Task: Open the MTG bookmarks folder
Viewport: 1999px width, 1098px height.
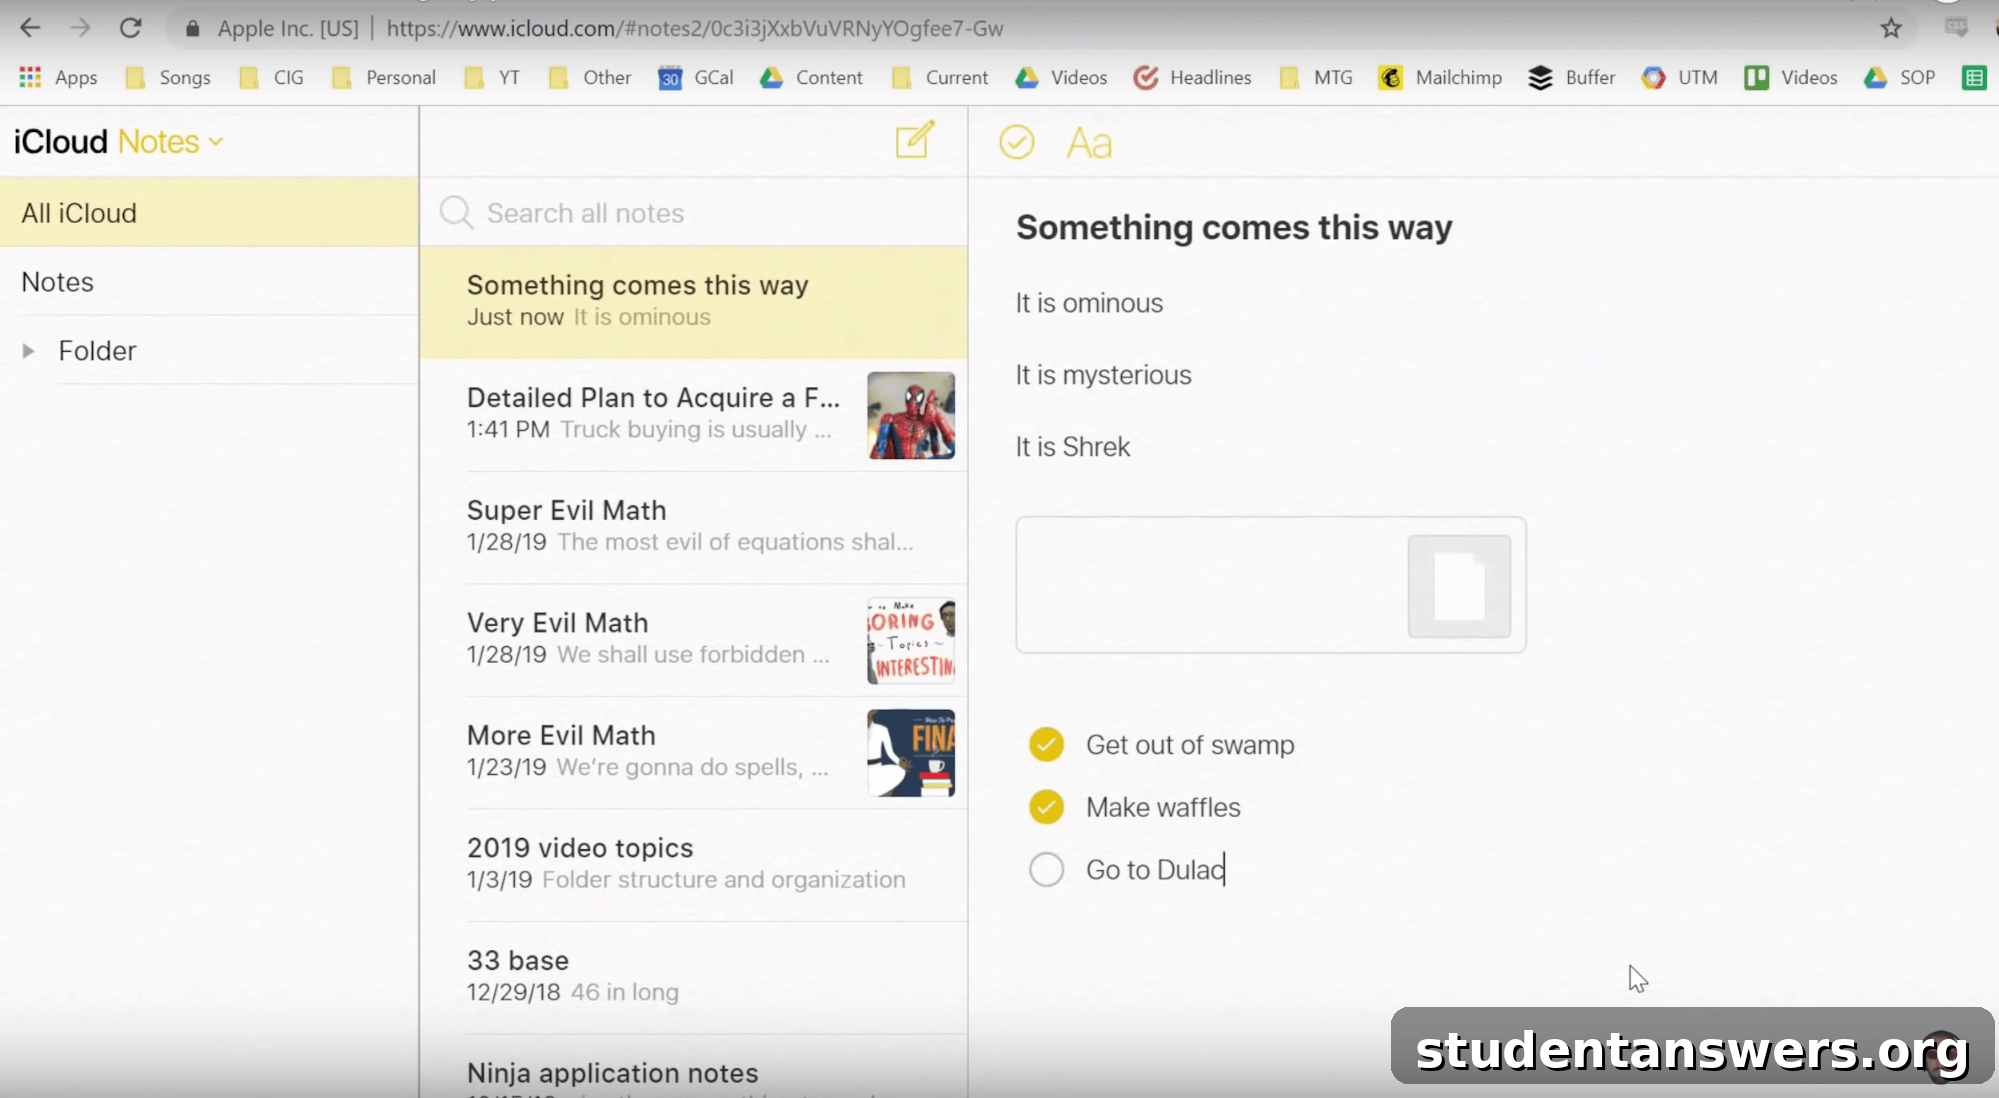Action: [x=1316, y=77]
